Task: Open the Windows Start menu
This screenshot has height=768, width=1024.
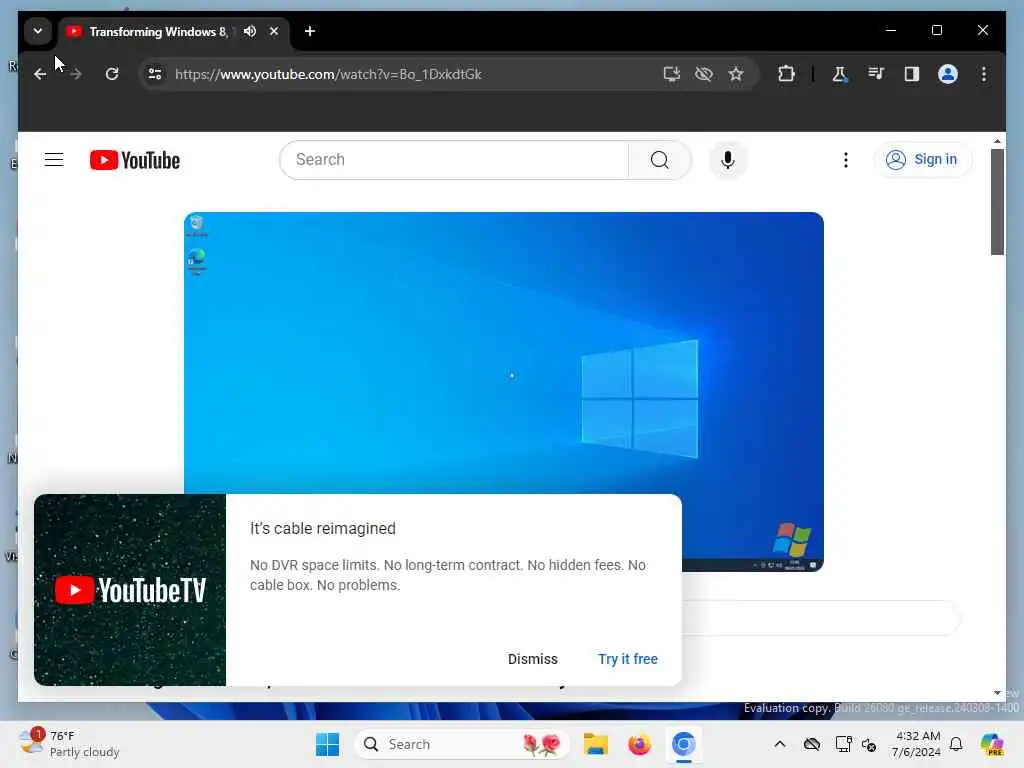Action: 327,744
